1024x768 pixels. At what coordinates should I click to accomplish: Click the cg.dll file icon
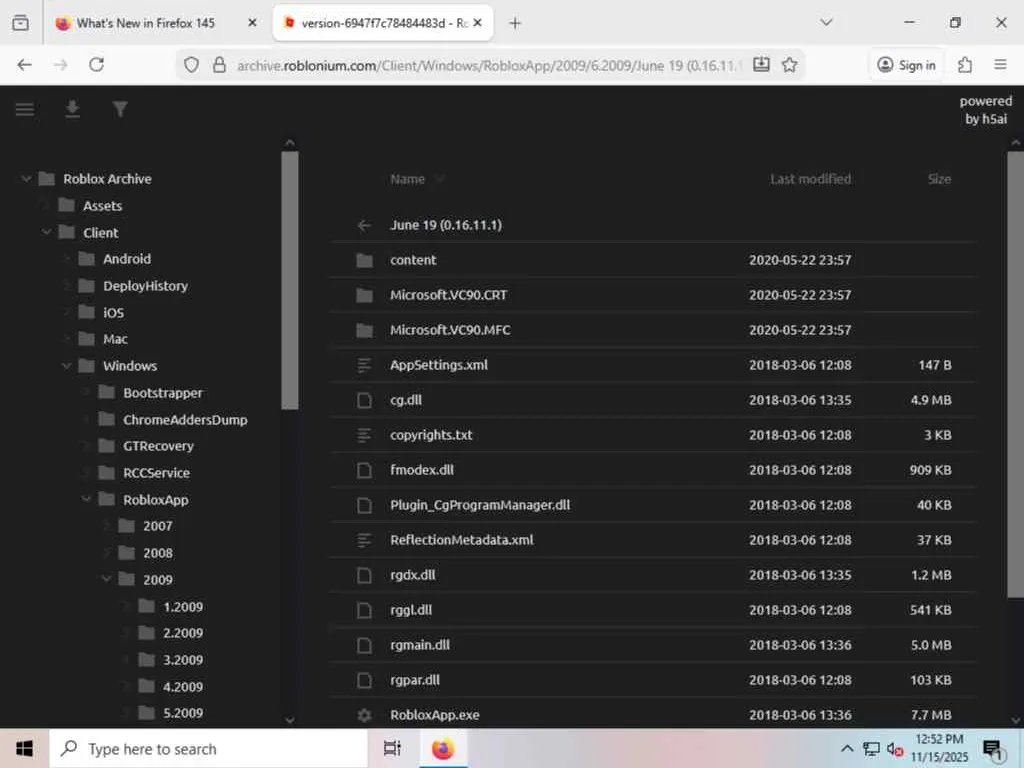tap(364, 400)
